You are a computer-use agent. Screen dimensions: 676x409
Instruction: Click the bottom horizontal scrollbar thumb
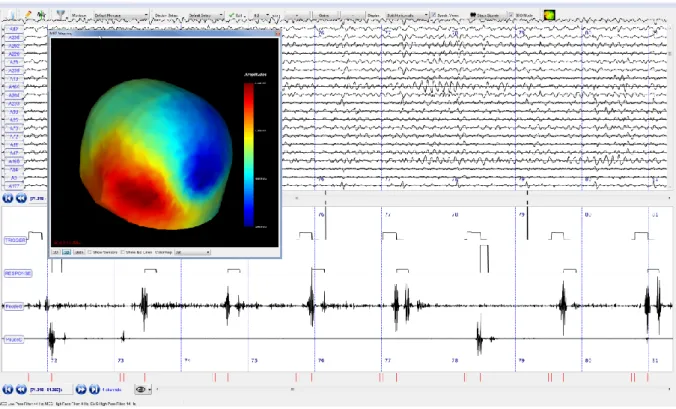pyautogui.click(x=292, y=389)
